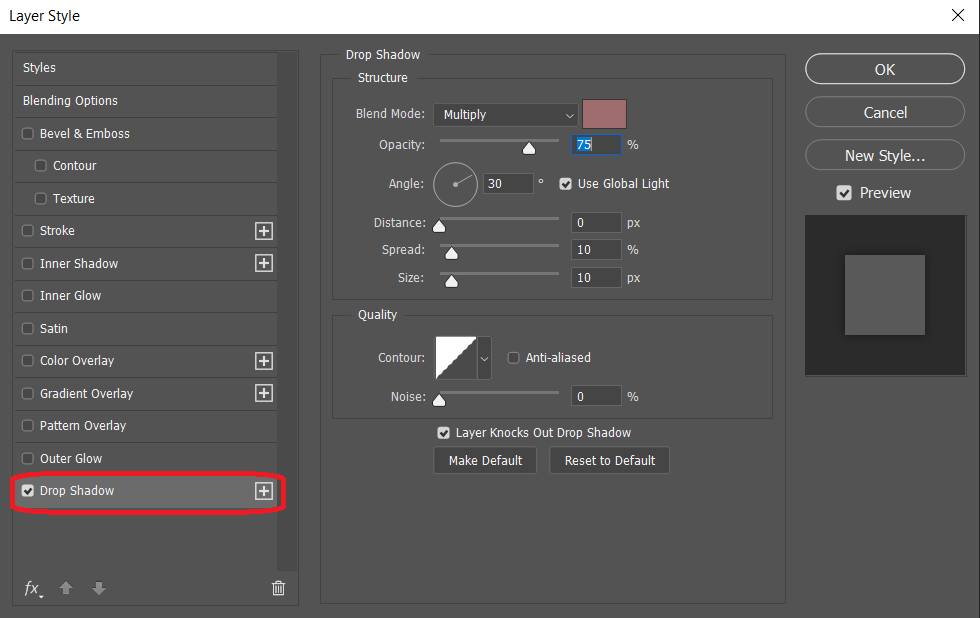Toggle the Preview checkbox
980x618 pixels.
coord(844,193)
